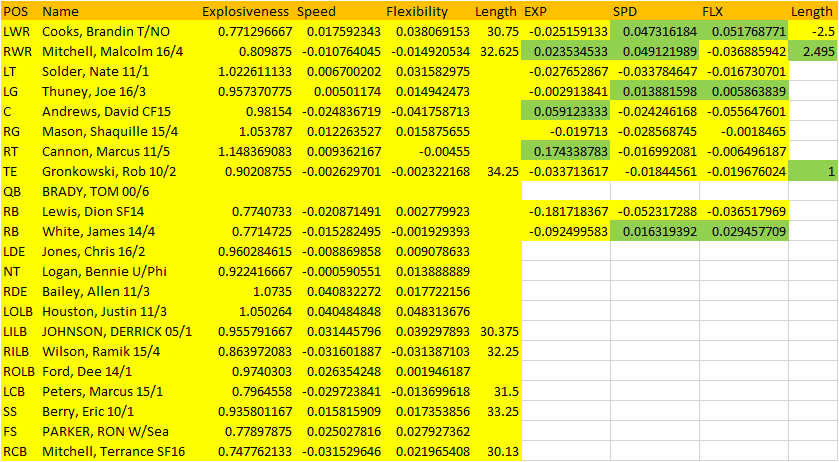Click the explosiveness value 1.0735

coord(272,292)
